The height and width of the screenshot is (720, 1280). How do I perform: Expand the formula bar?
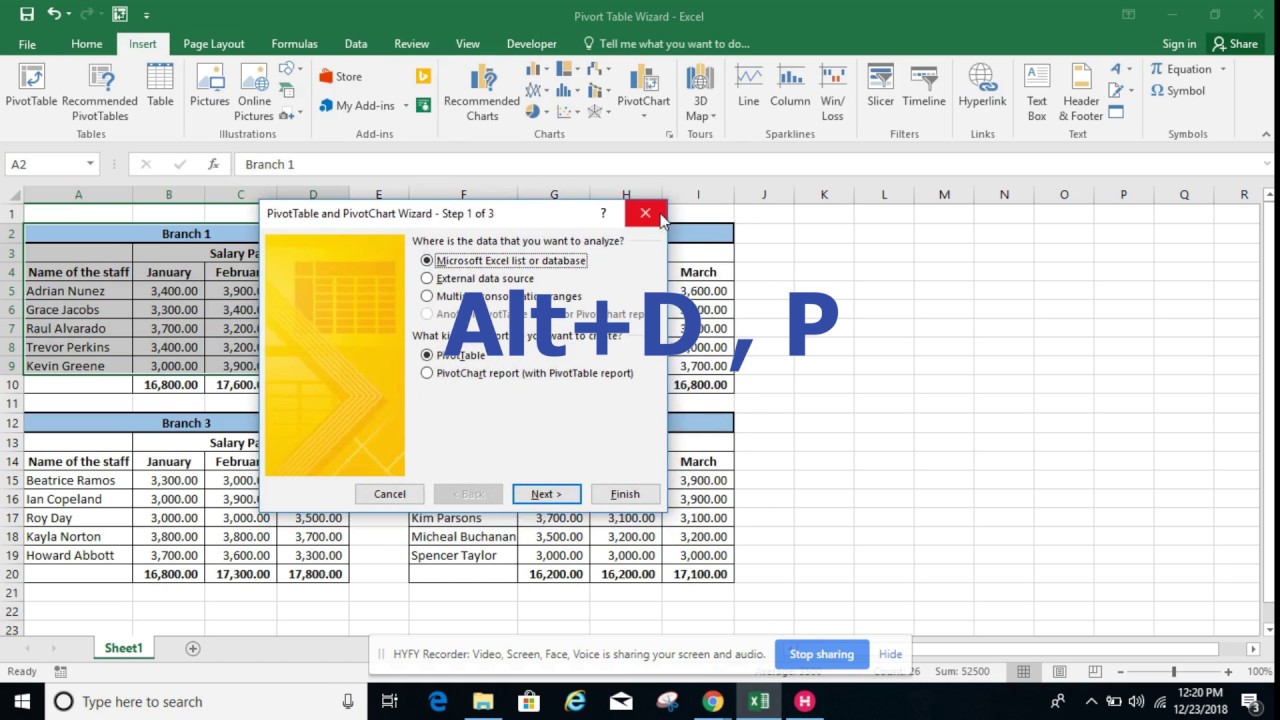[x=1268, y=164]
